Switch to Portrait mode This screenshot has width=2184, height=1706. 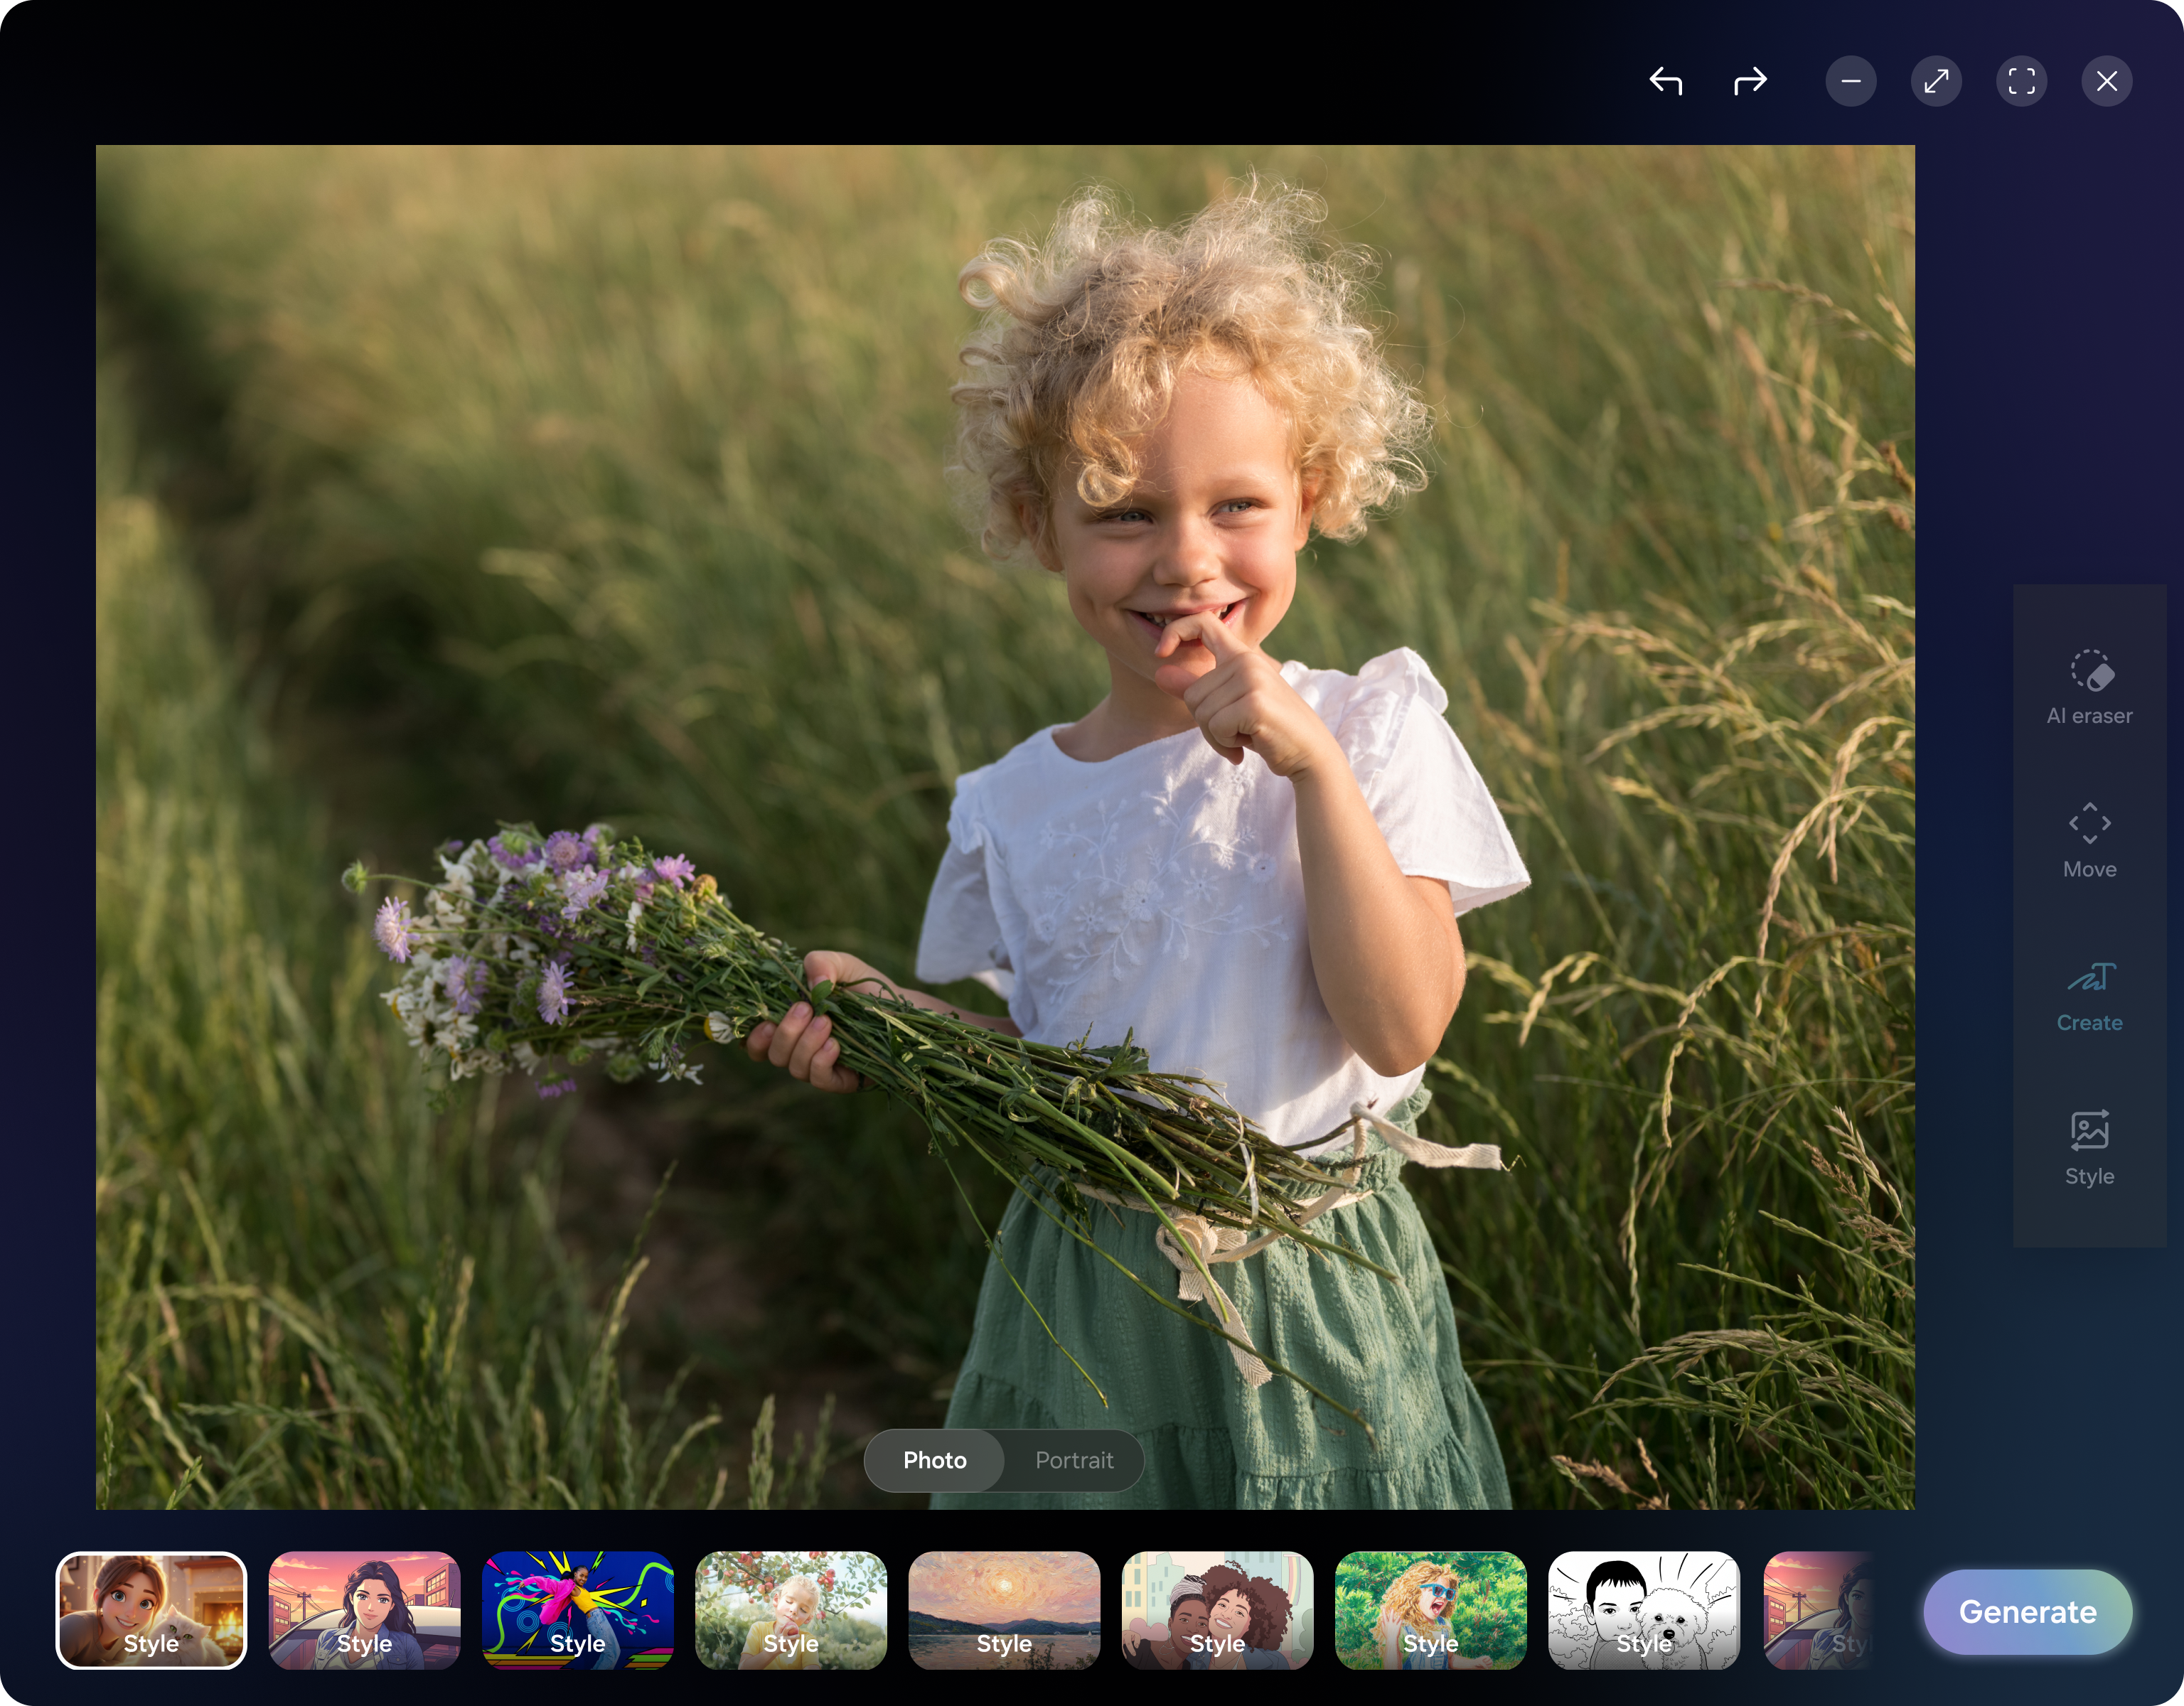(1074, 1460)
